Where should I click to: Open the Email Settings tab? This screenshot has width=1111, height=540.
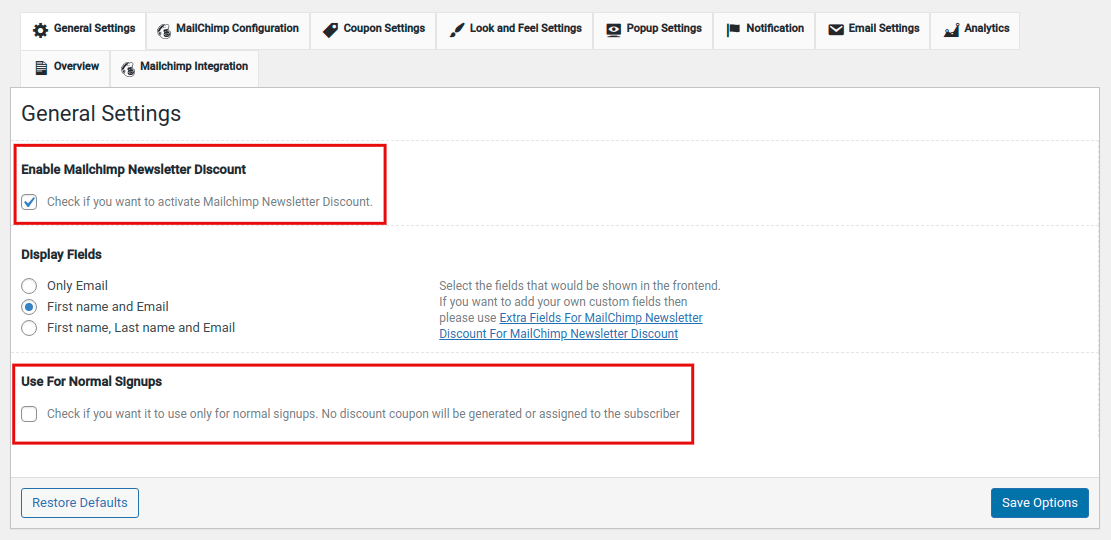[x=872, y=30]
